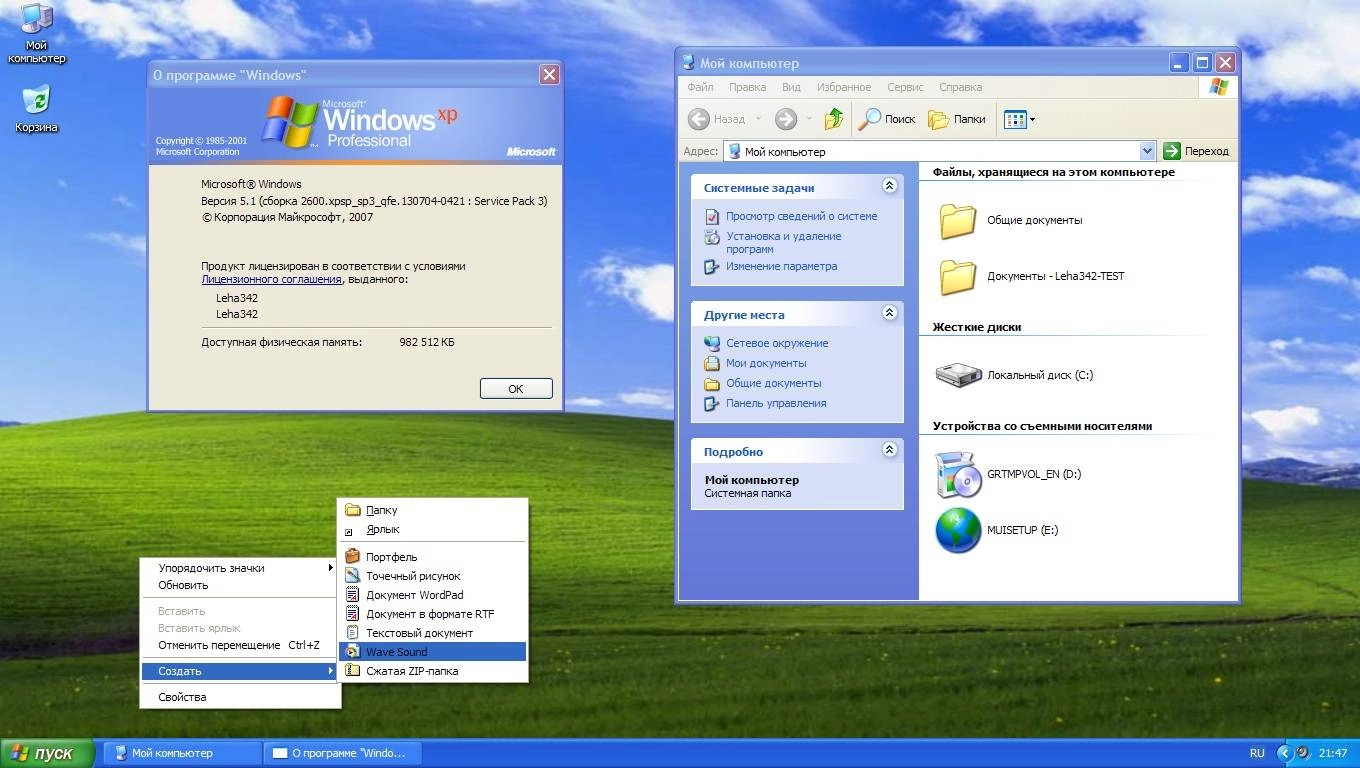The height and width of the screenshot is (768, 1360).
Task: Click the Start (пуск) button
Action: [47, 753]
